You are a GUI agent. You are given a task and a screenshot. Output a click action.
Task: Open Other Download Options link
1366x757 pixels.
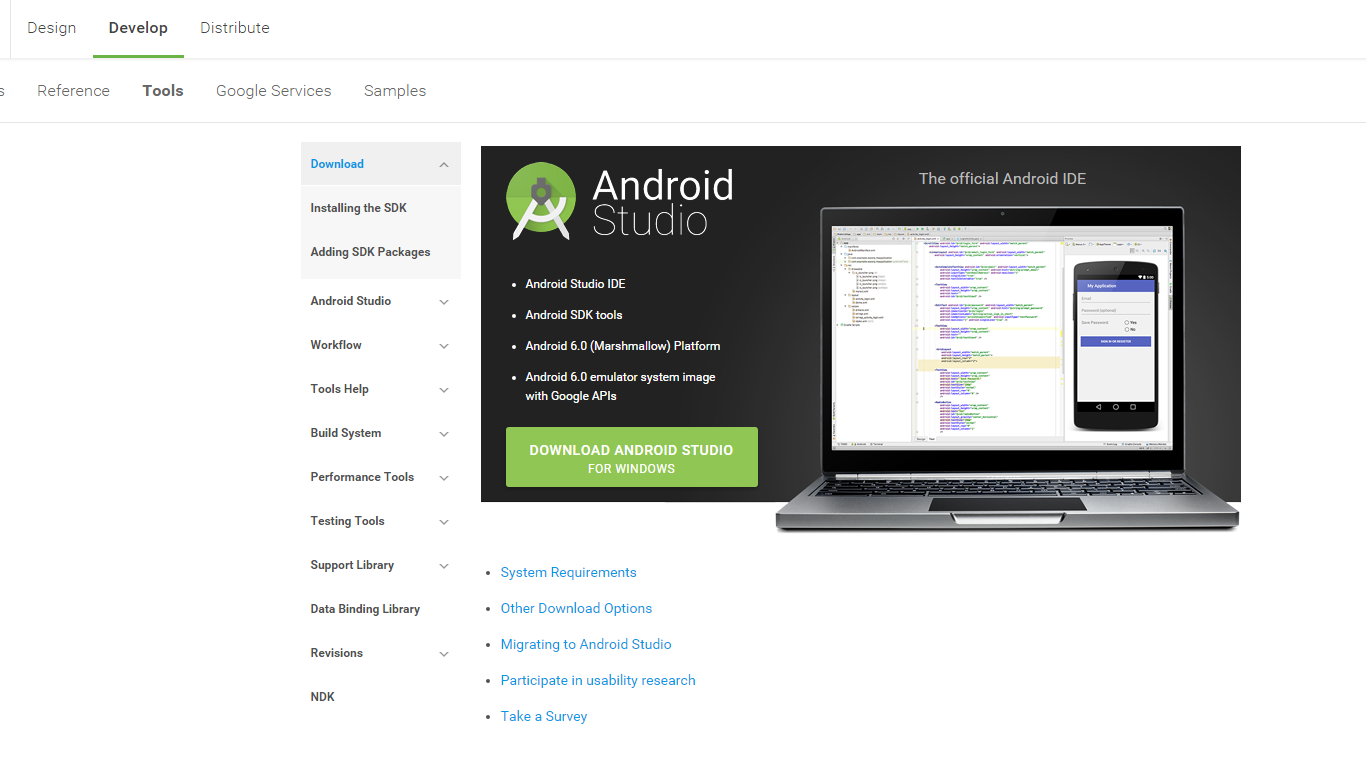(x=576, y=609)
